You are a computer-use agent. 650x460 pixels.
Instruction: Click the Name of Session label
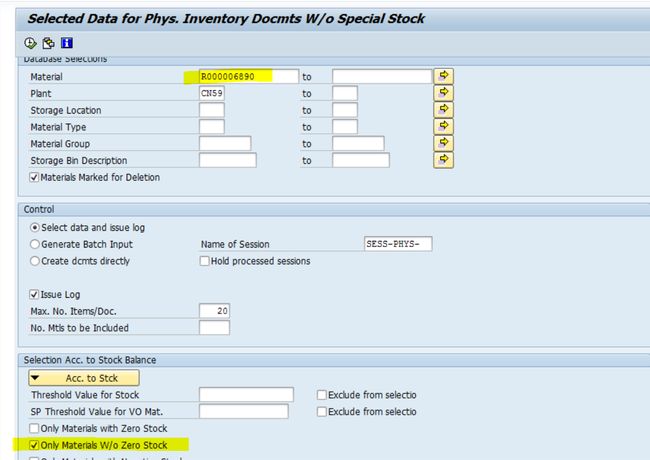(x=235, y=245)
